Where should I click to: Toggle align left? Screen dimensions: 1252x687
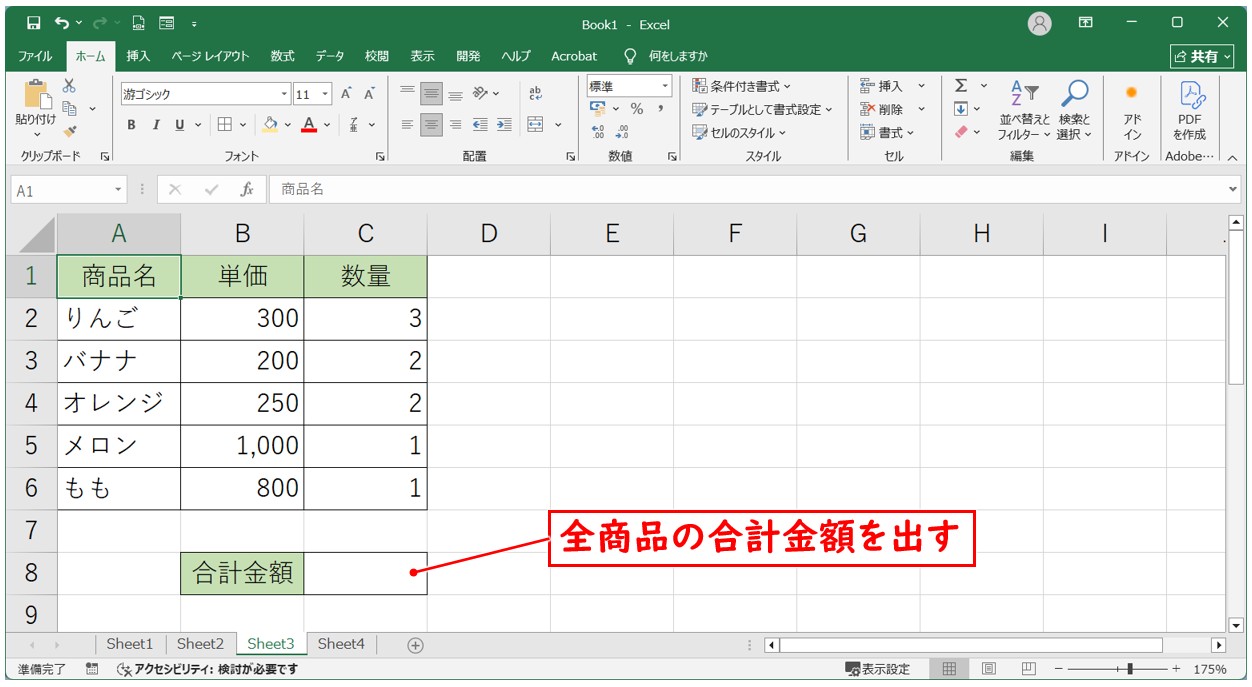pyautogui.click(x=407, y=125)
